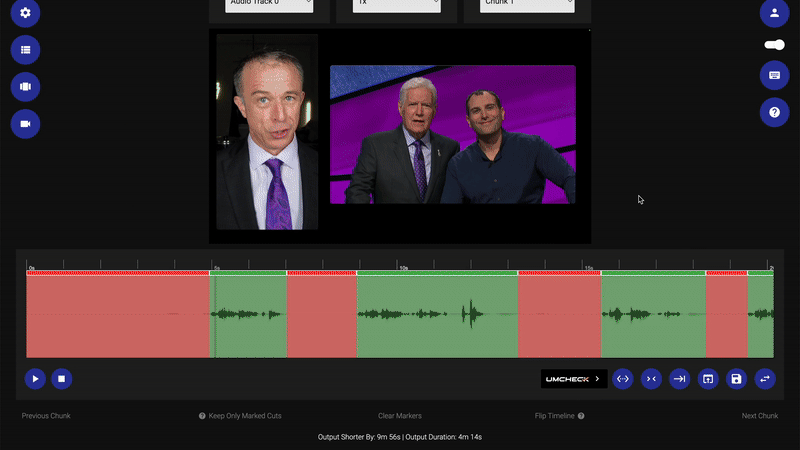Go to Previous Chunk

tap(46, 416)
